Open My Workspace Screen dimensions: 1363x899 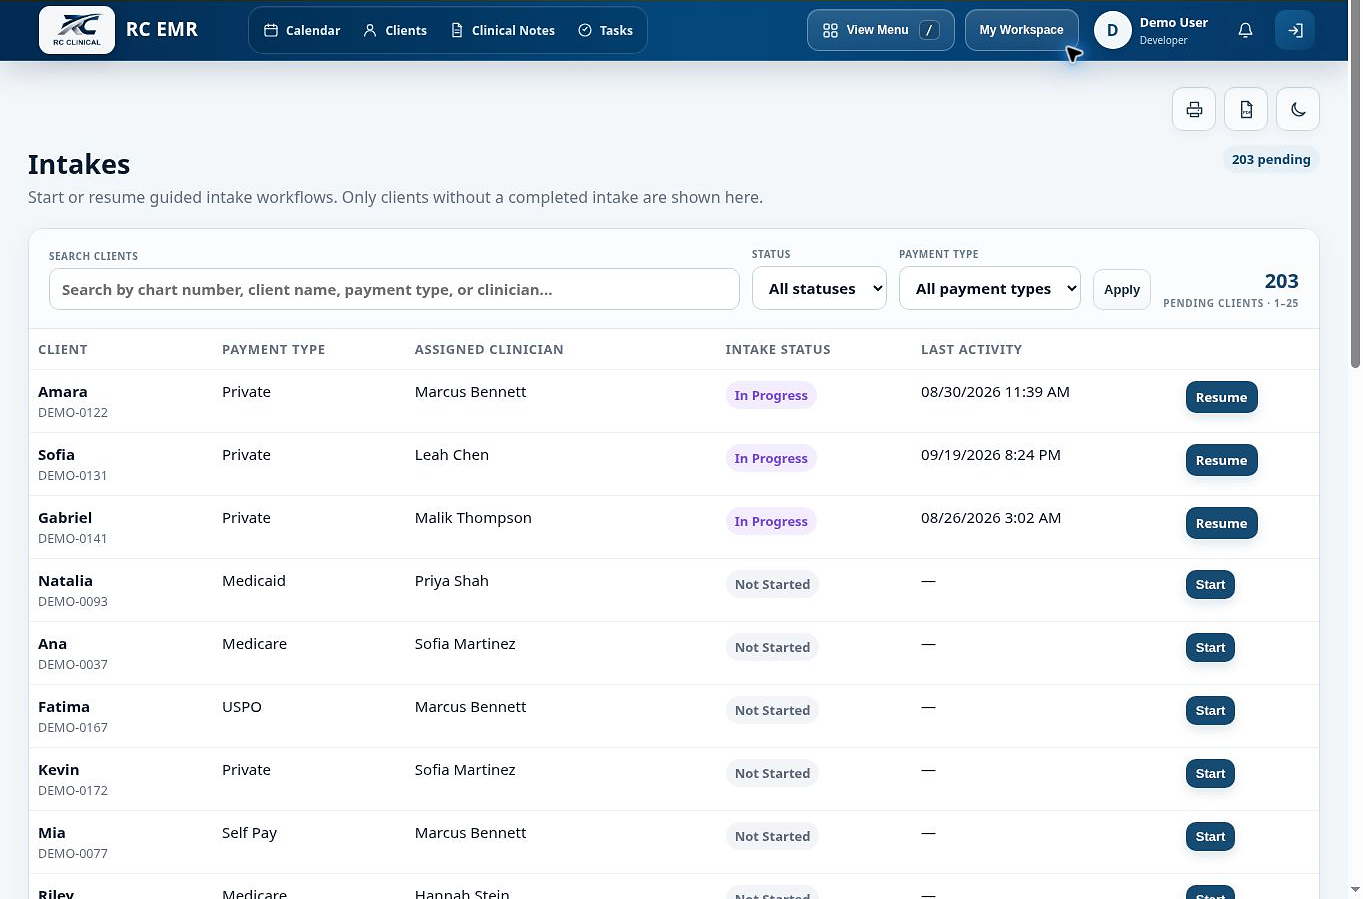point(1021,30)
